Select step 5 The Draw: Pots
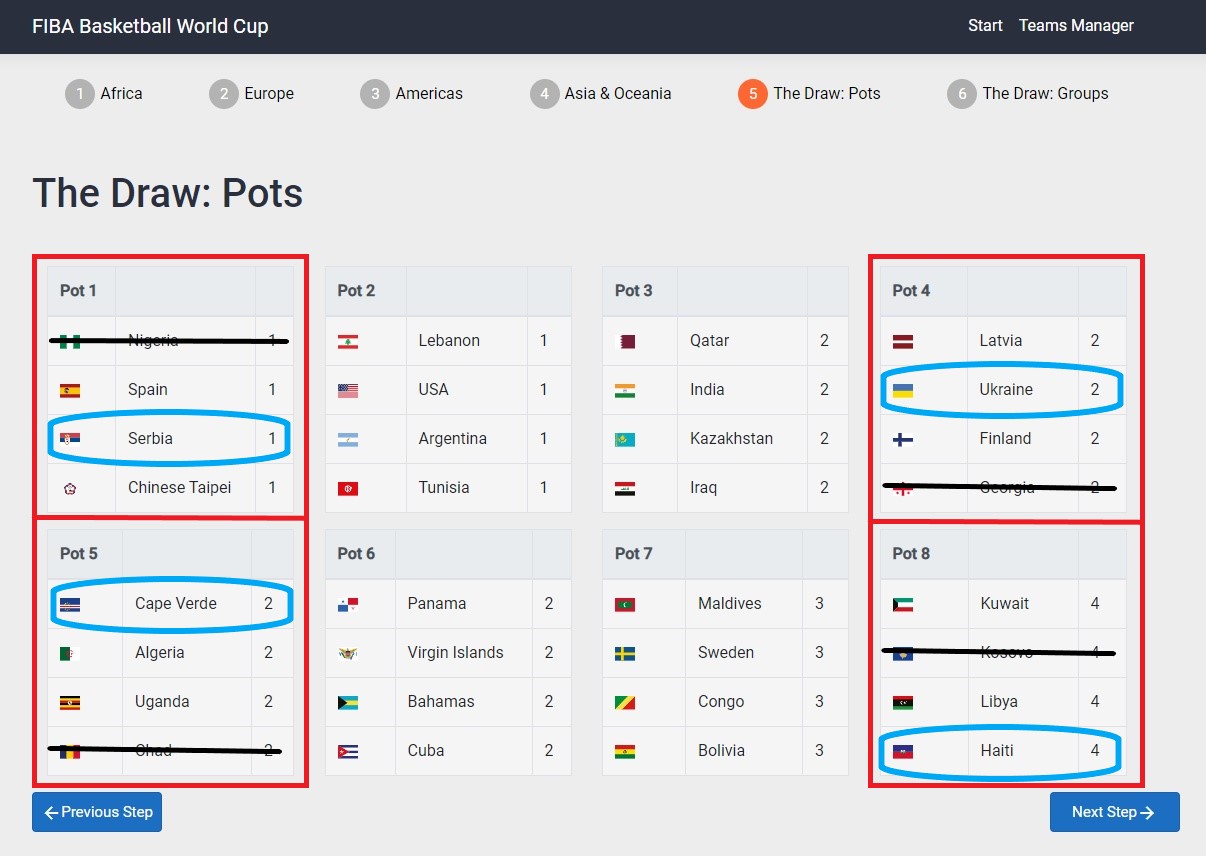 (810, 94)
